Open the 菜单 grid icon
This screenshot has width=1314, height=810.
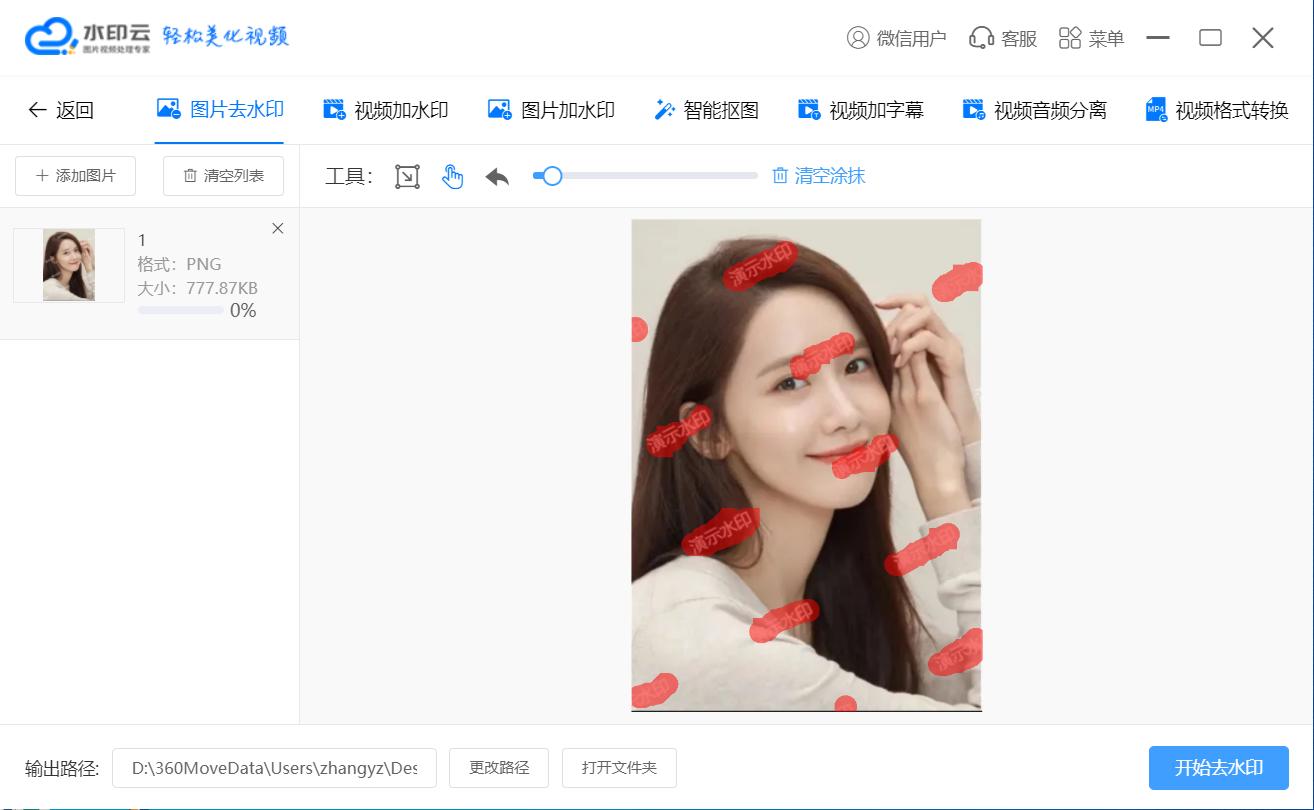point(1070,38)
